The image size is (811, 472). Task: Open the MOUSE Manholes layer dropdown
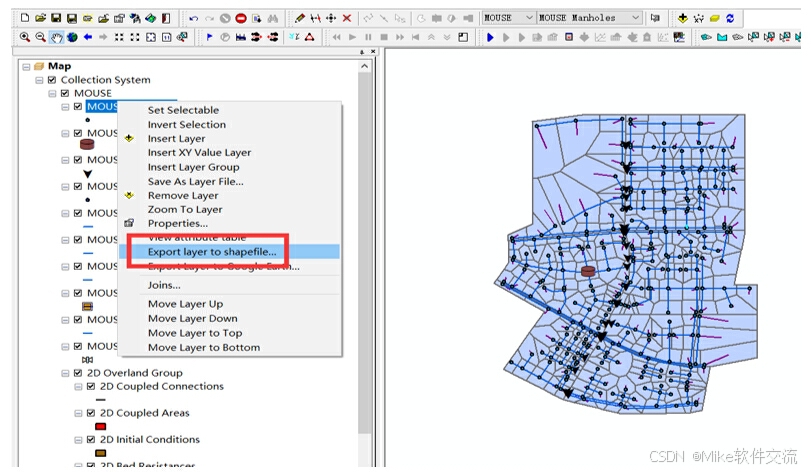pyautogui.click(x=590, y=18)
